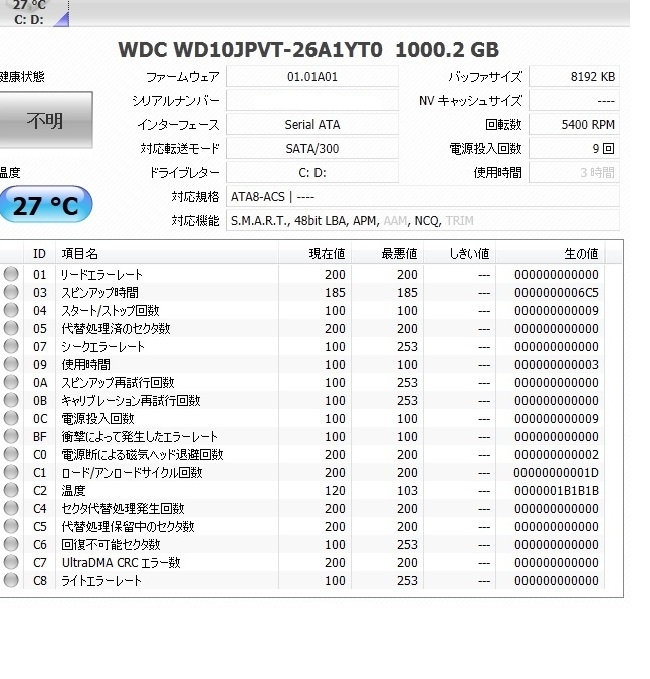Click the status circle for attribute 0C
This screenshot has width=650, height=679.
(11, 418)
